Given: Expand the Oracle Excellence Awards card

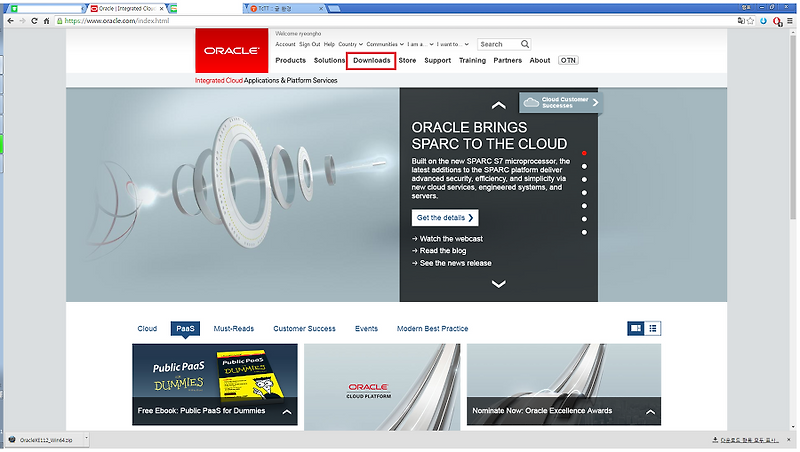Looking at the screenshot, I should pyautogui.click(x=651, y=412).
